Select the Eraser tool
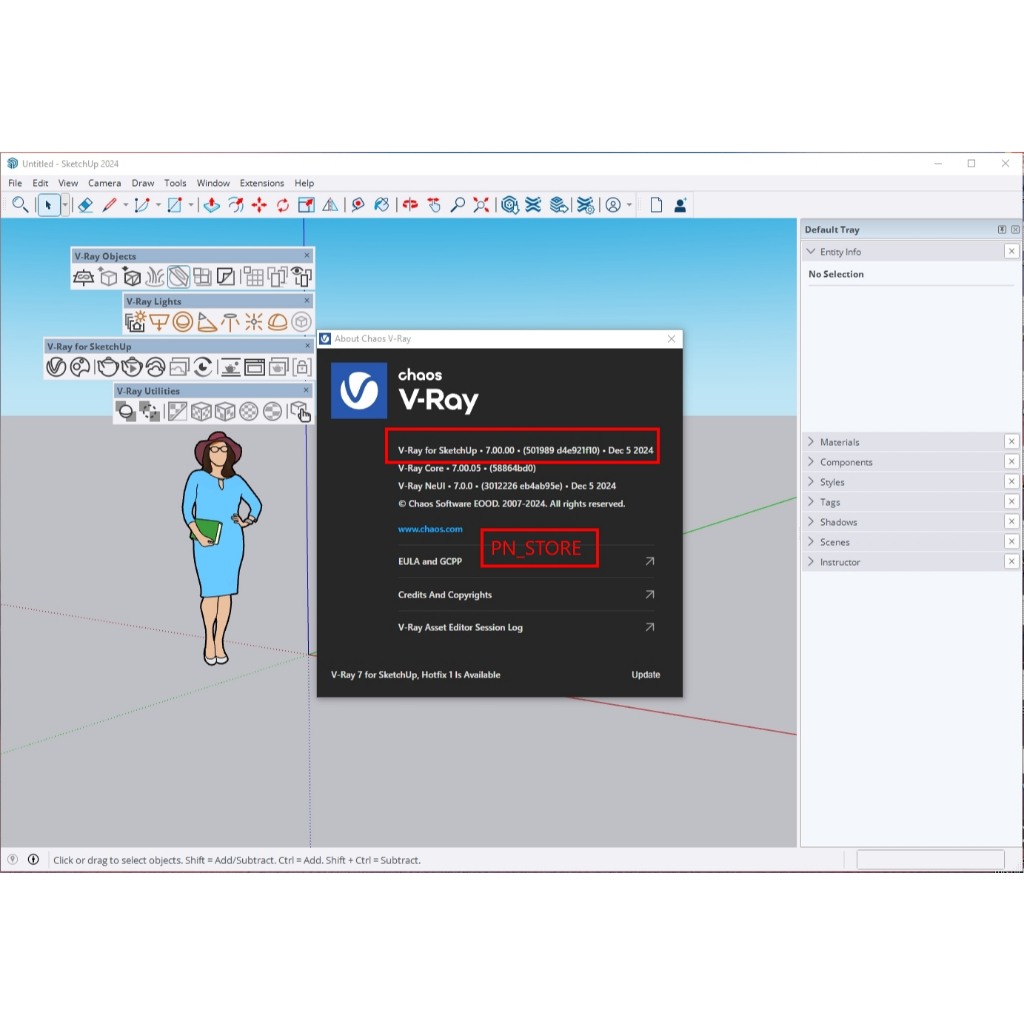Screen dimensions: 1024x1024 click(x=85, y=205)
